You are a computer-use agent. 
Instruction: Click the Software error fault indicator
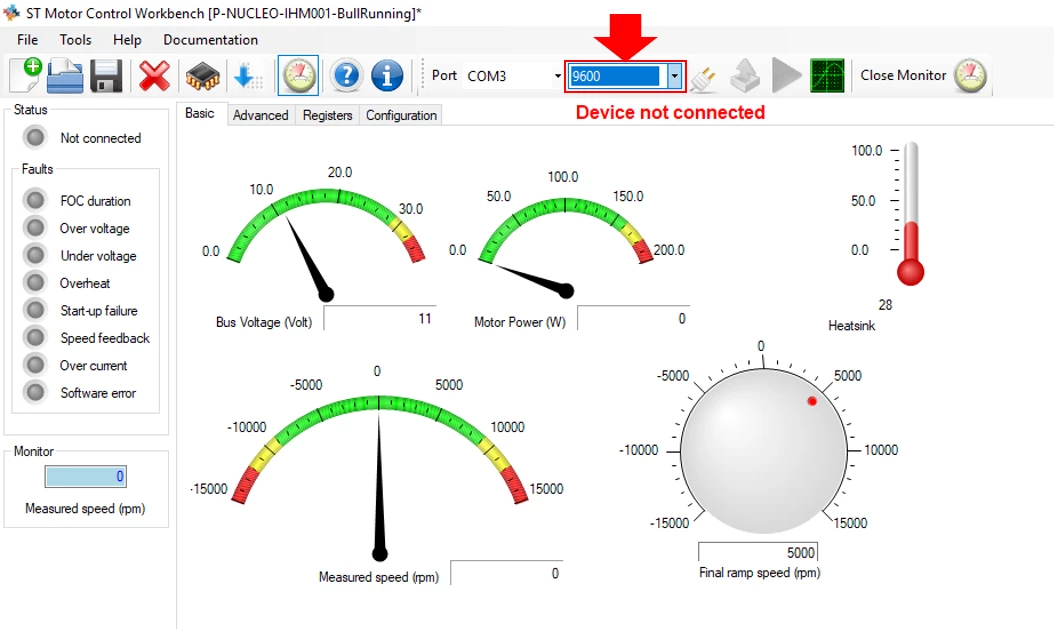tap(35, 392)
